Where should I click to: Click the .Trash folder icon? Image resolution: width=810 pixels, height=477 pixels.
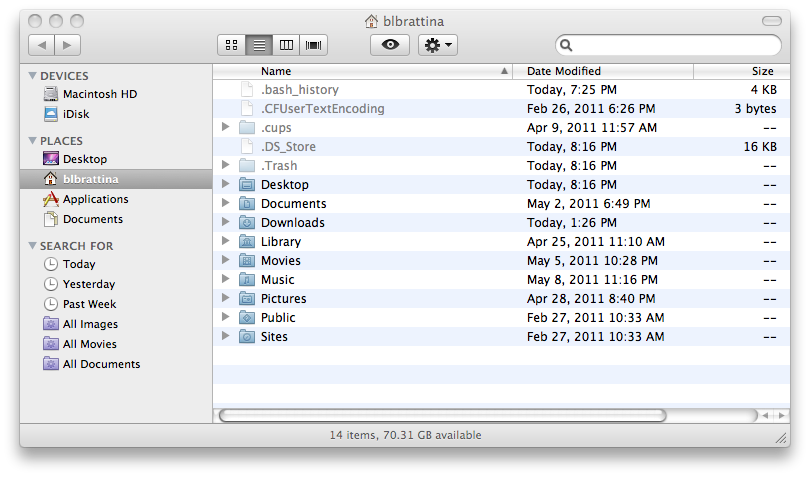(247, 165)
